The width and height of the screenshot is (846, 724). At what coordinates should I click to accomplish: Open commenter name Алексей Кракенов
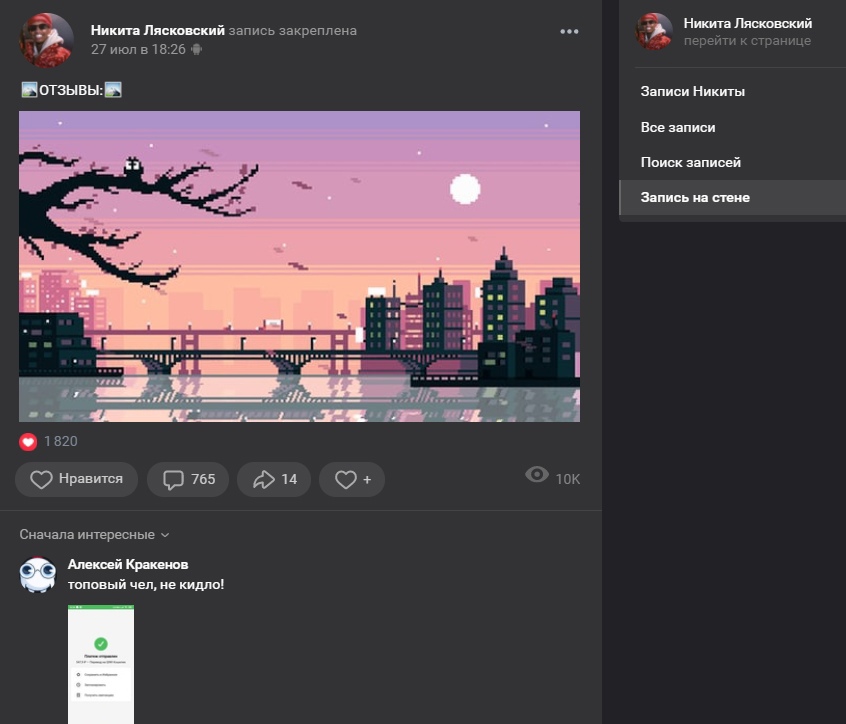point(127,565)
